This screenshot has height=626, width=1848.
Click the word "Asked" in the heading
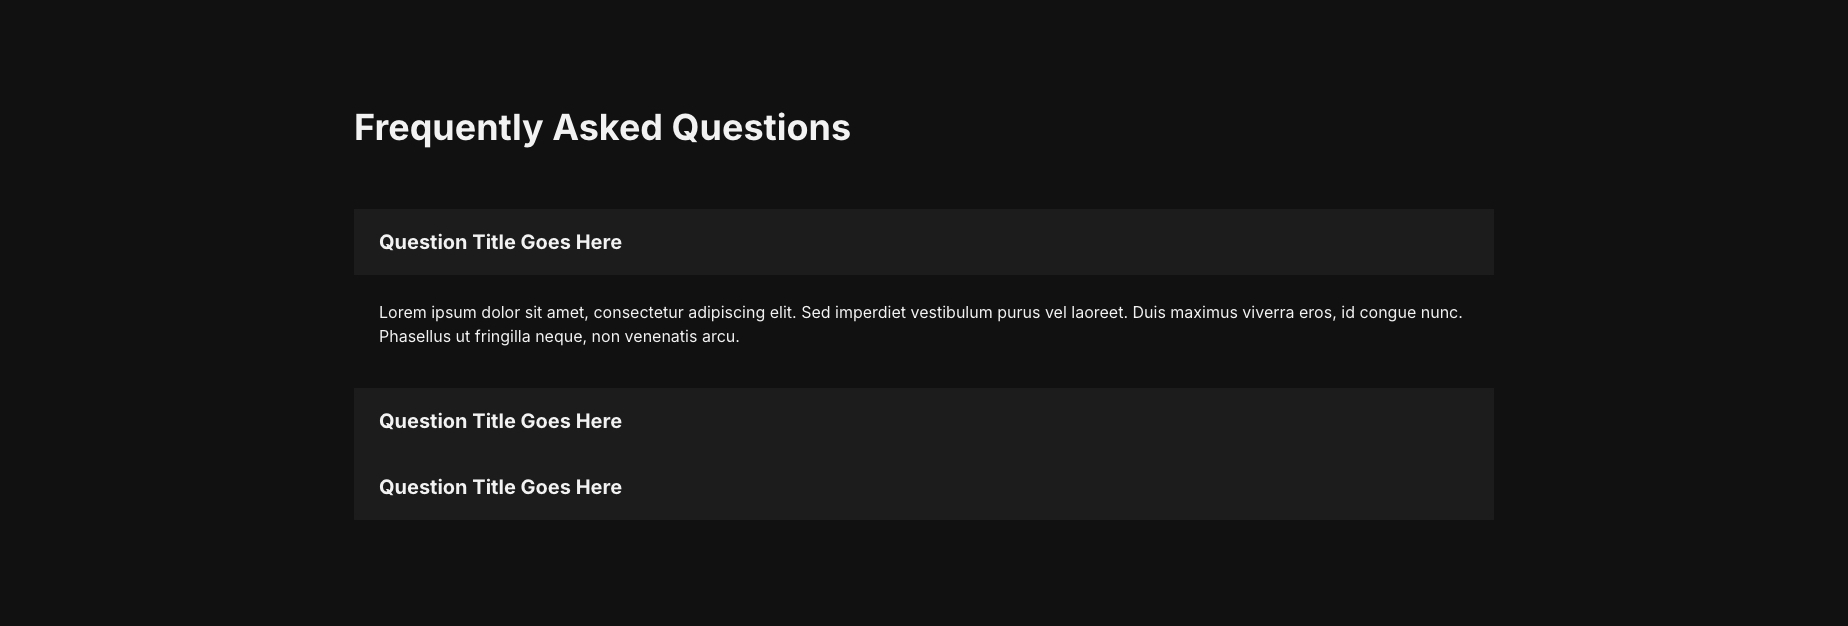point(607,128)
